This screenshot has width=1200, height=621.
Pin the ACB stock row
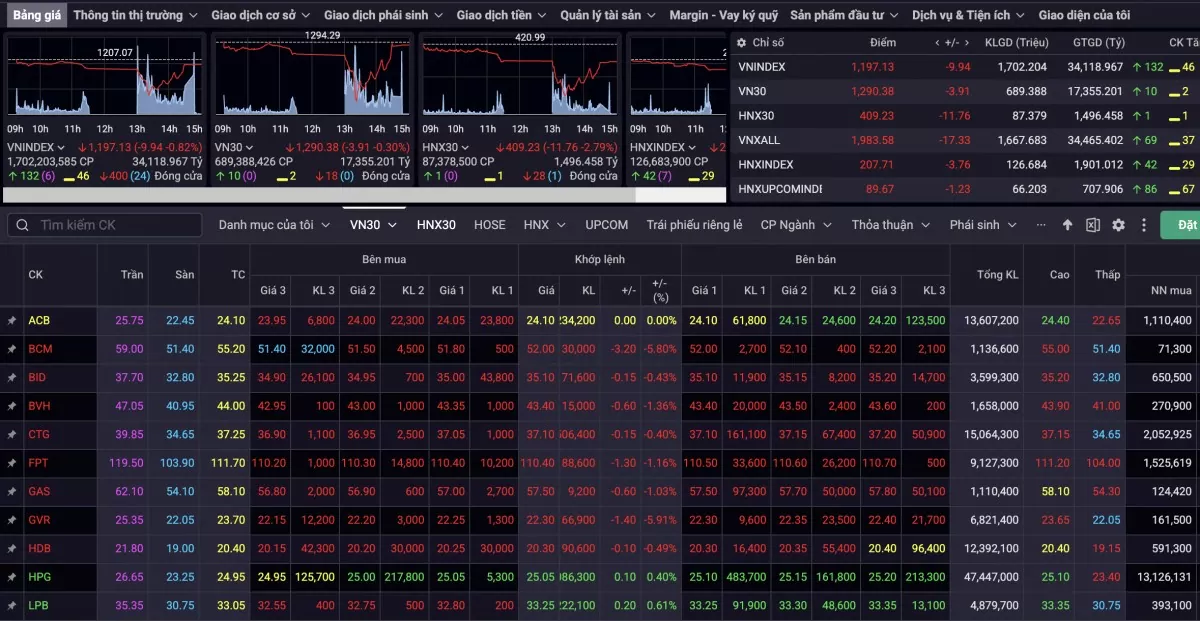[x=12, y=321]
